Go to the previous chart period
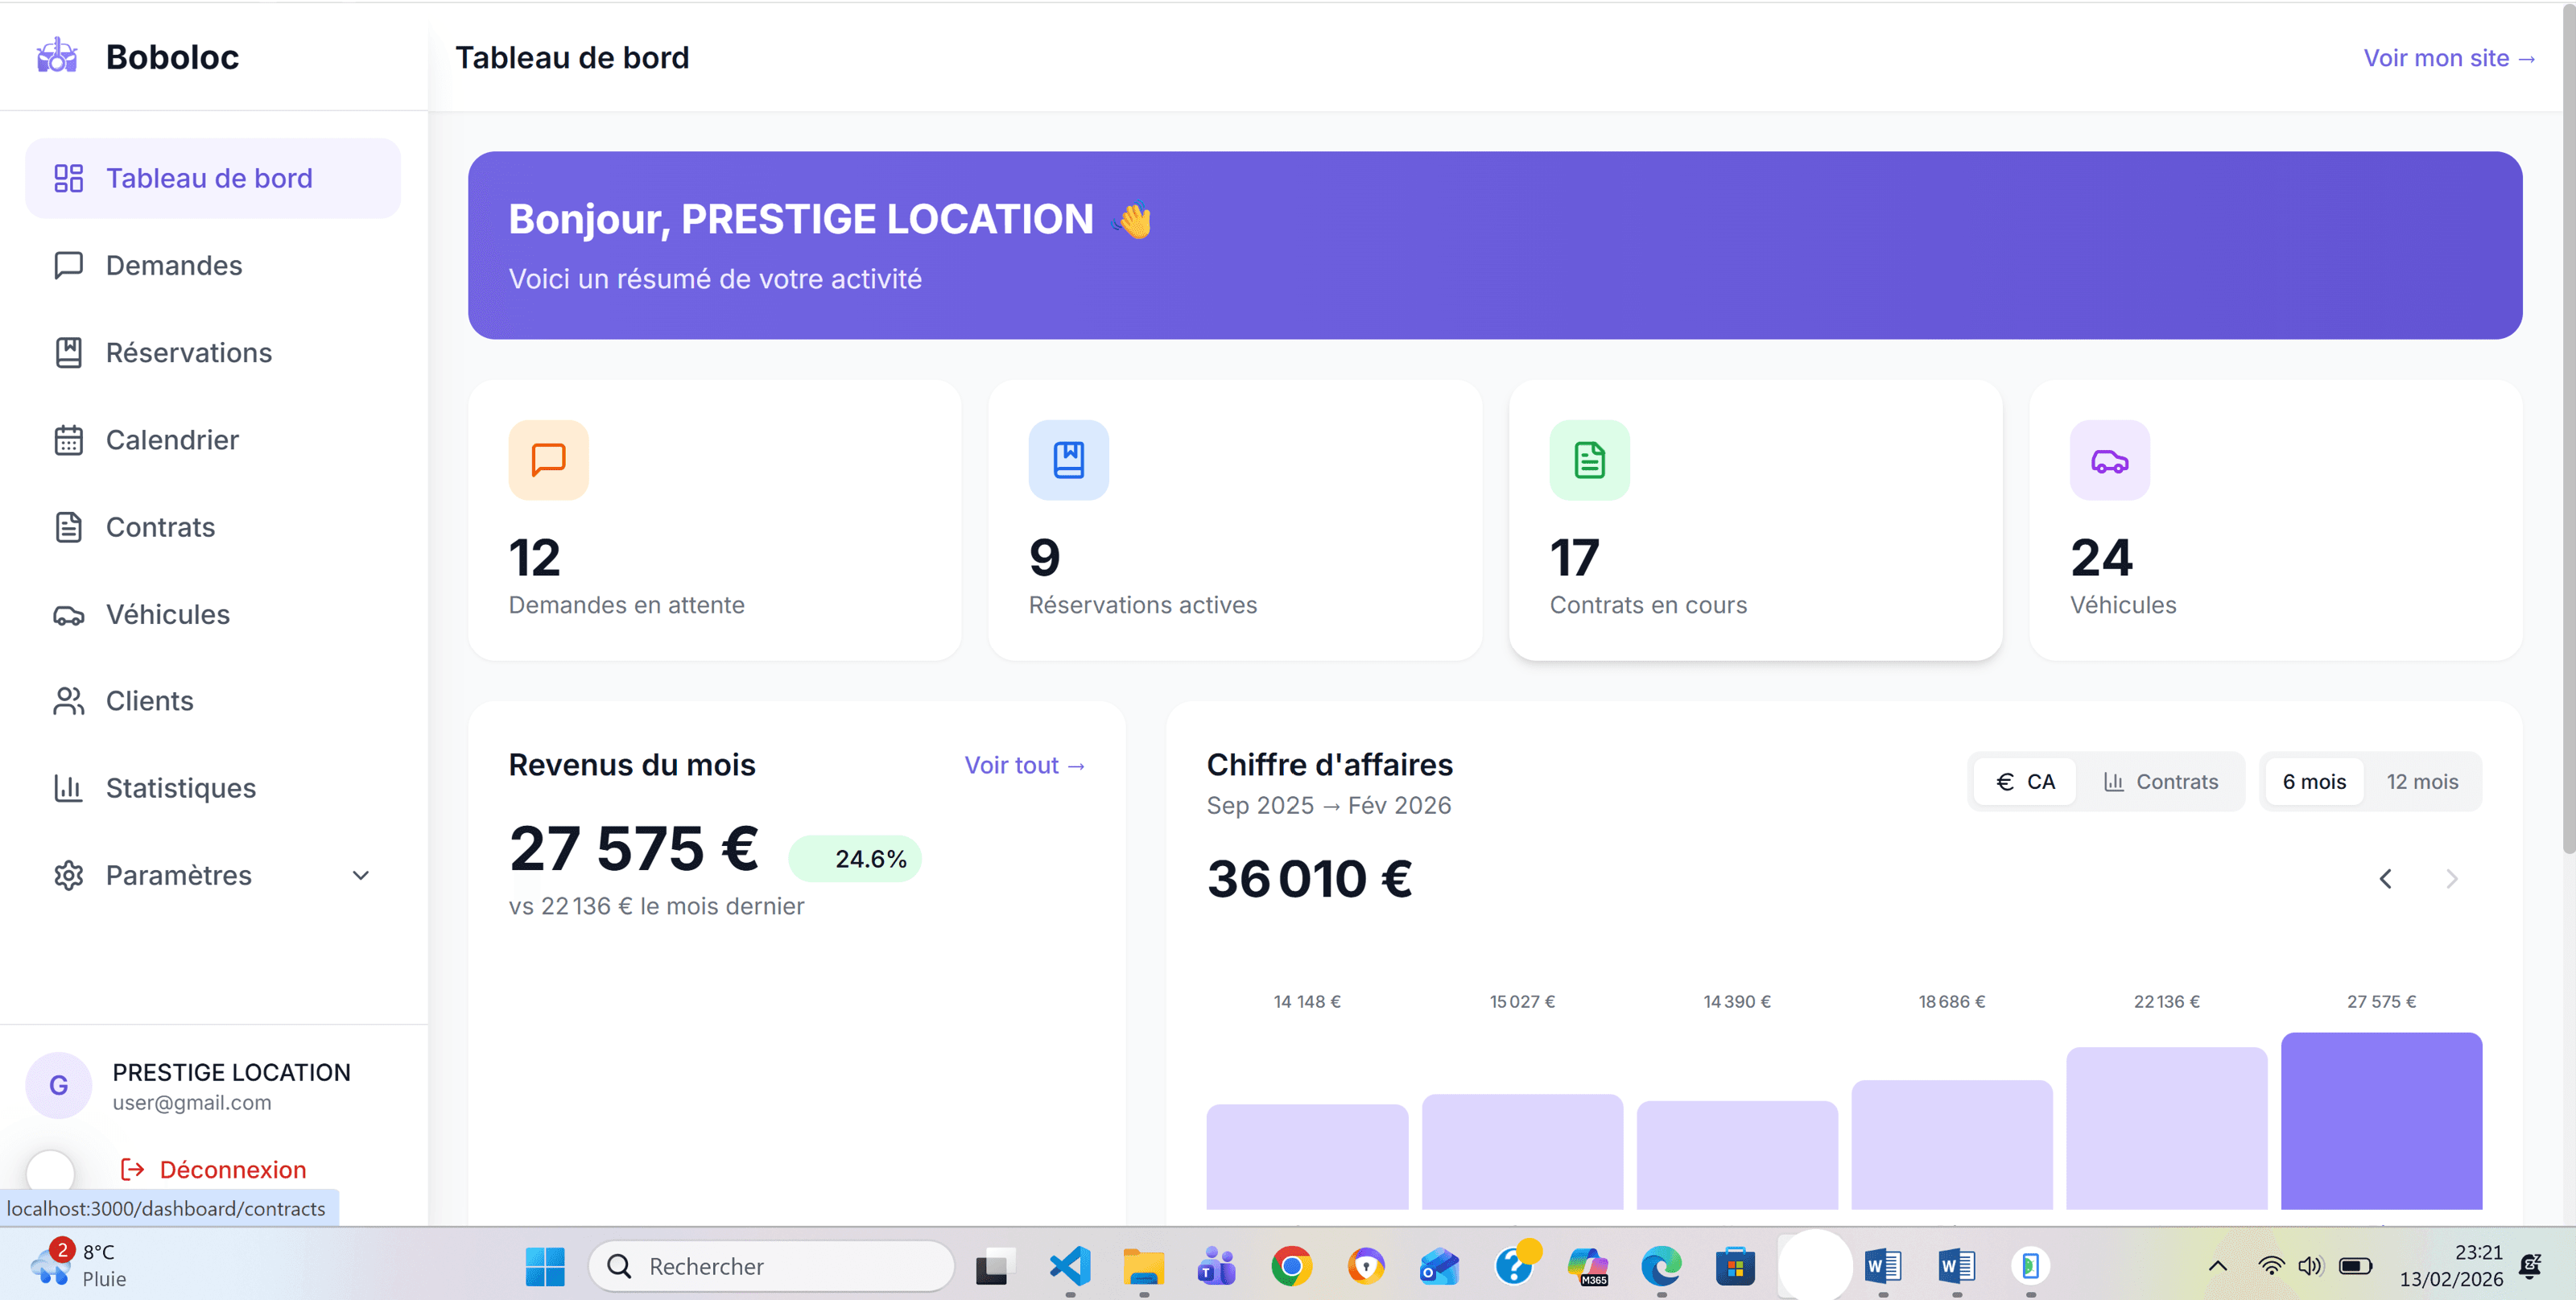The height and width of the screenshot is (1300, 2576). (2385, 879)
